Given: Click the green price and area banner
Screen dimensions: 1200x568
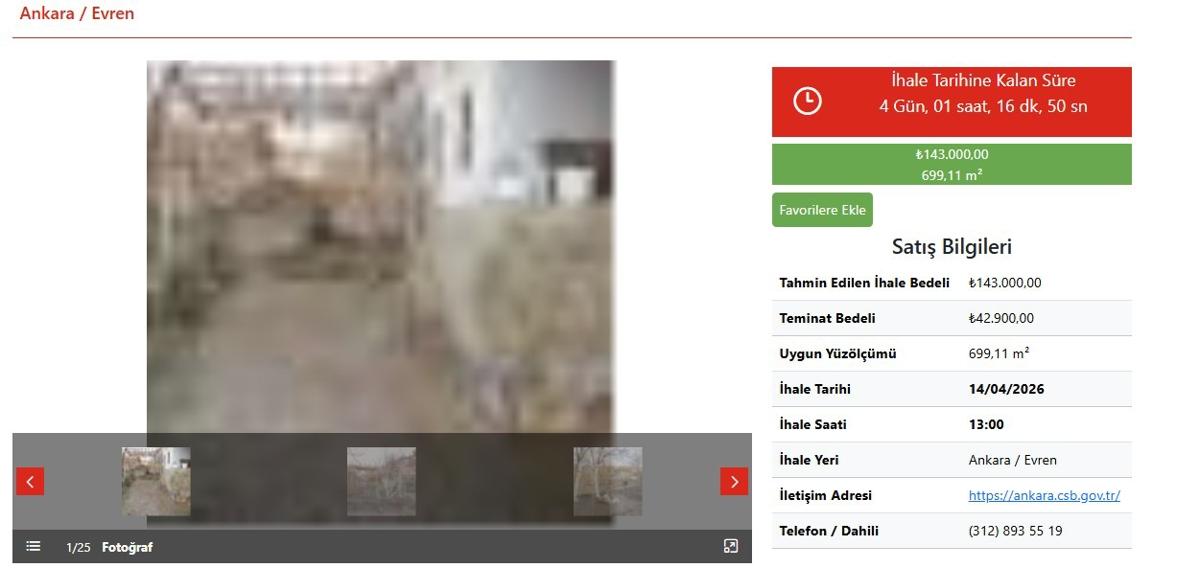Looking at the screenshot, I should (x=951, y=164).
